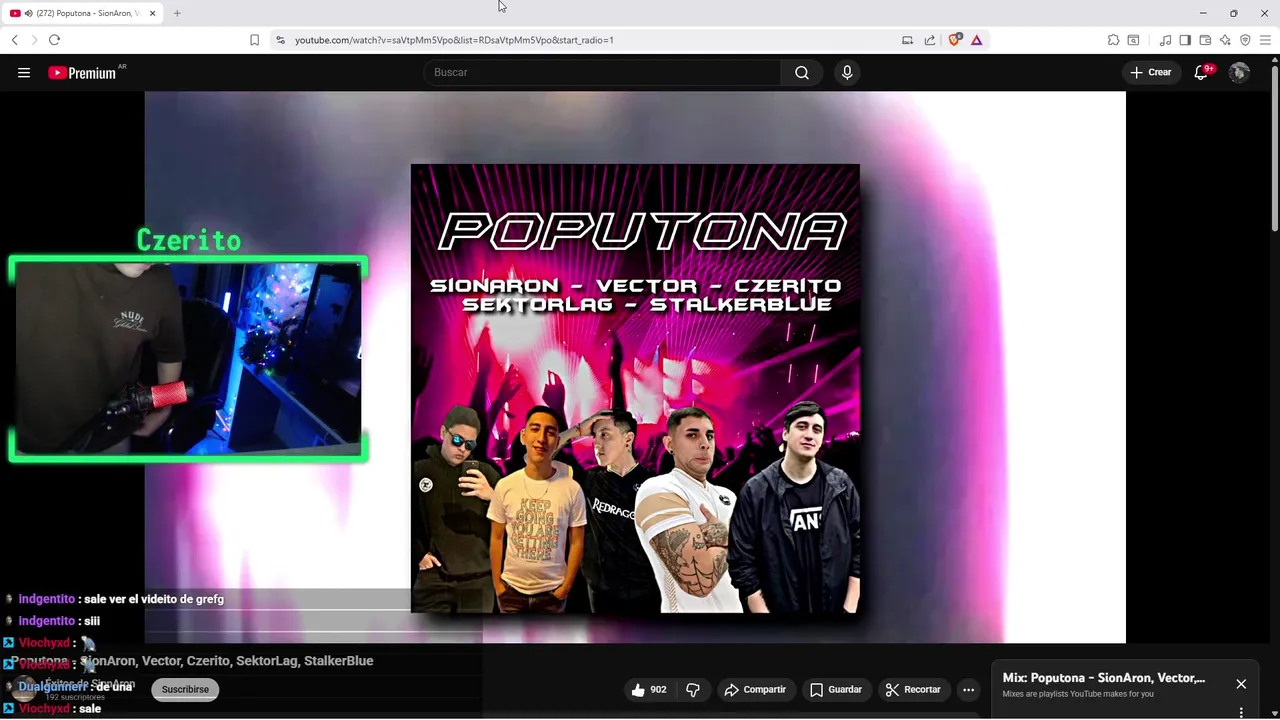Open a new tab with plus button
The width and height of the screenshot is (1280, 720).
coord(177,13)
